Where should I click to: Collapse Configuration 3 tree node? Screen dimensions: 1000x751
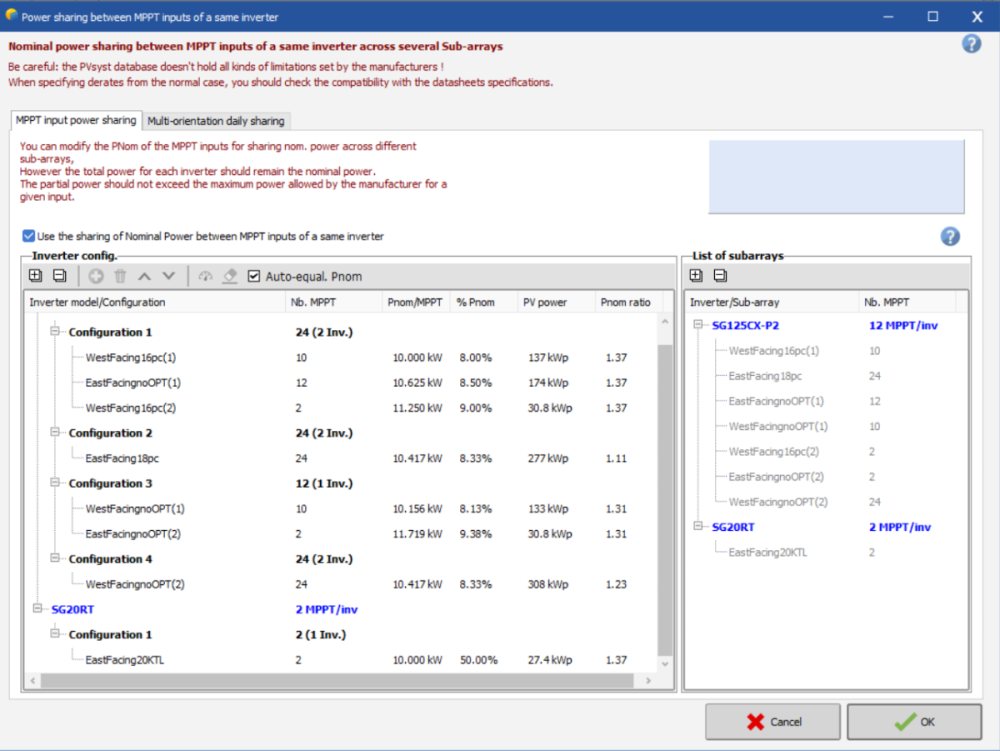(x=56, y=483)
